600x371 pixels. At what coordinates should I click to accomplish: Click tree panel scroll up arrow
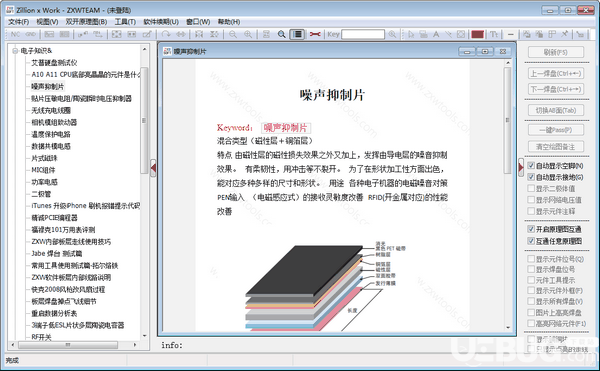coord(144,49)
